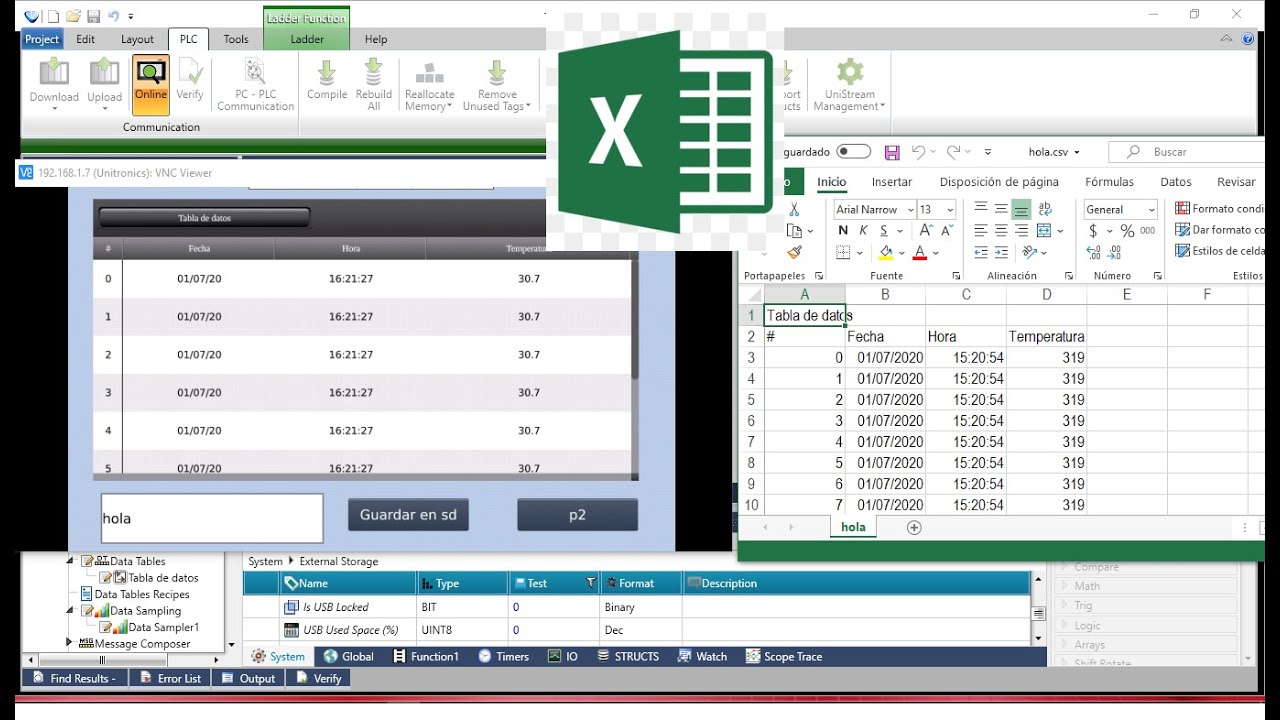Screen dimensions: 1280x720
Task: Open UniStream Management dropdown
Action: point(849,85)
